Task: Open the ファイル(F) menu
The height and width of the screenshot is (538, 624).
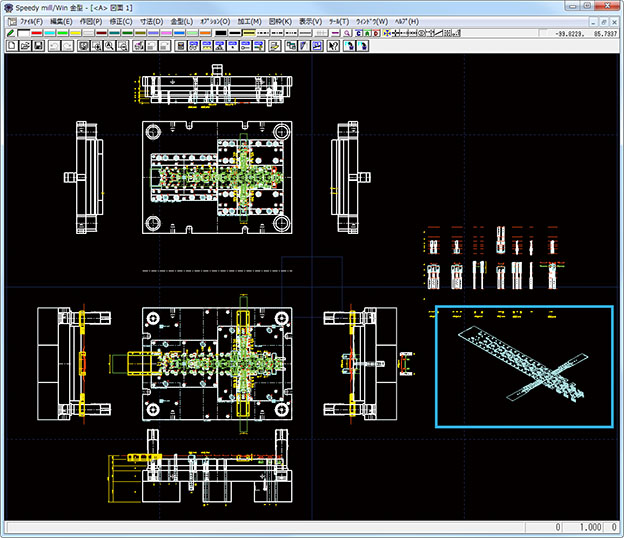Action: click(31, 20)
